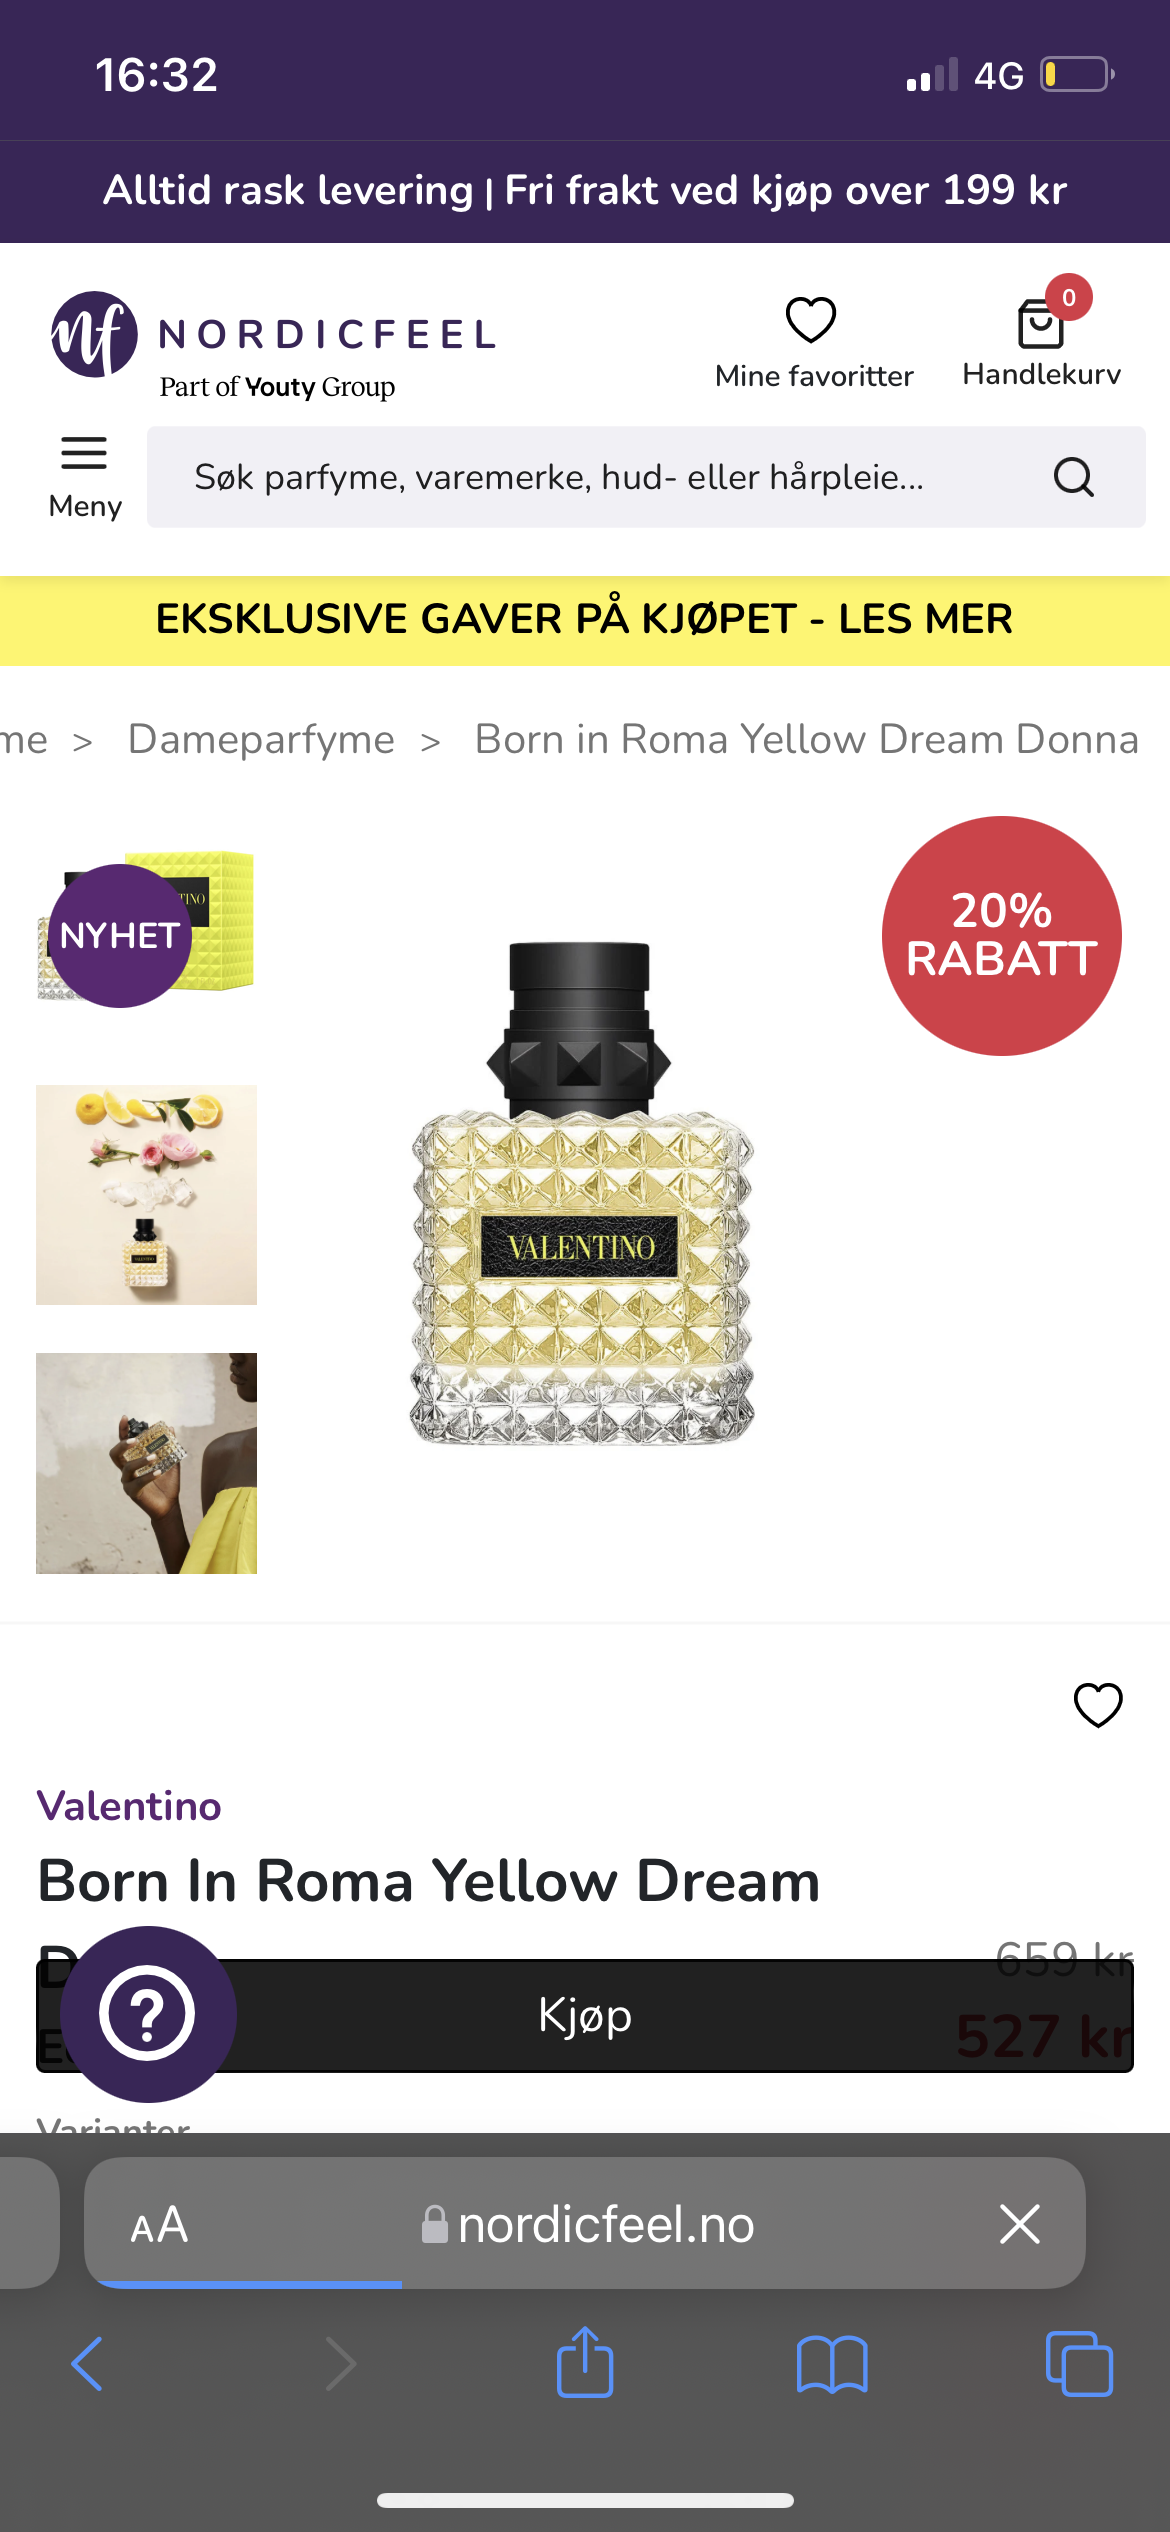Image resolution: width=1170 pixels, height=2532 pixels.
Task: Toggle favorite heart for this product
Action: coord(1098,1705)
